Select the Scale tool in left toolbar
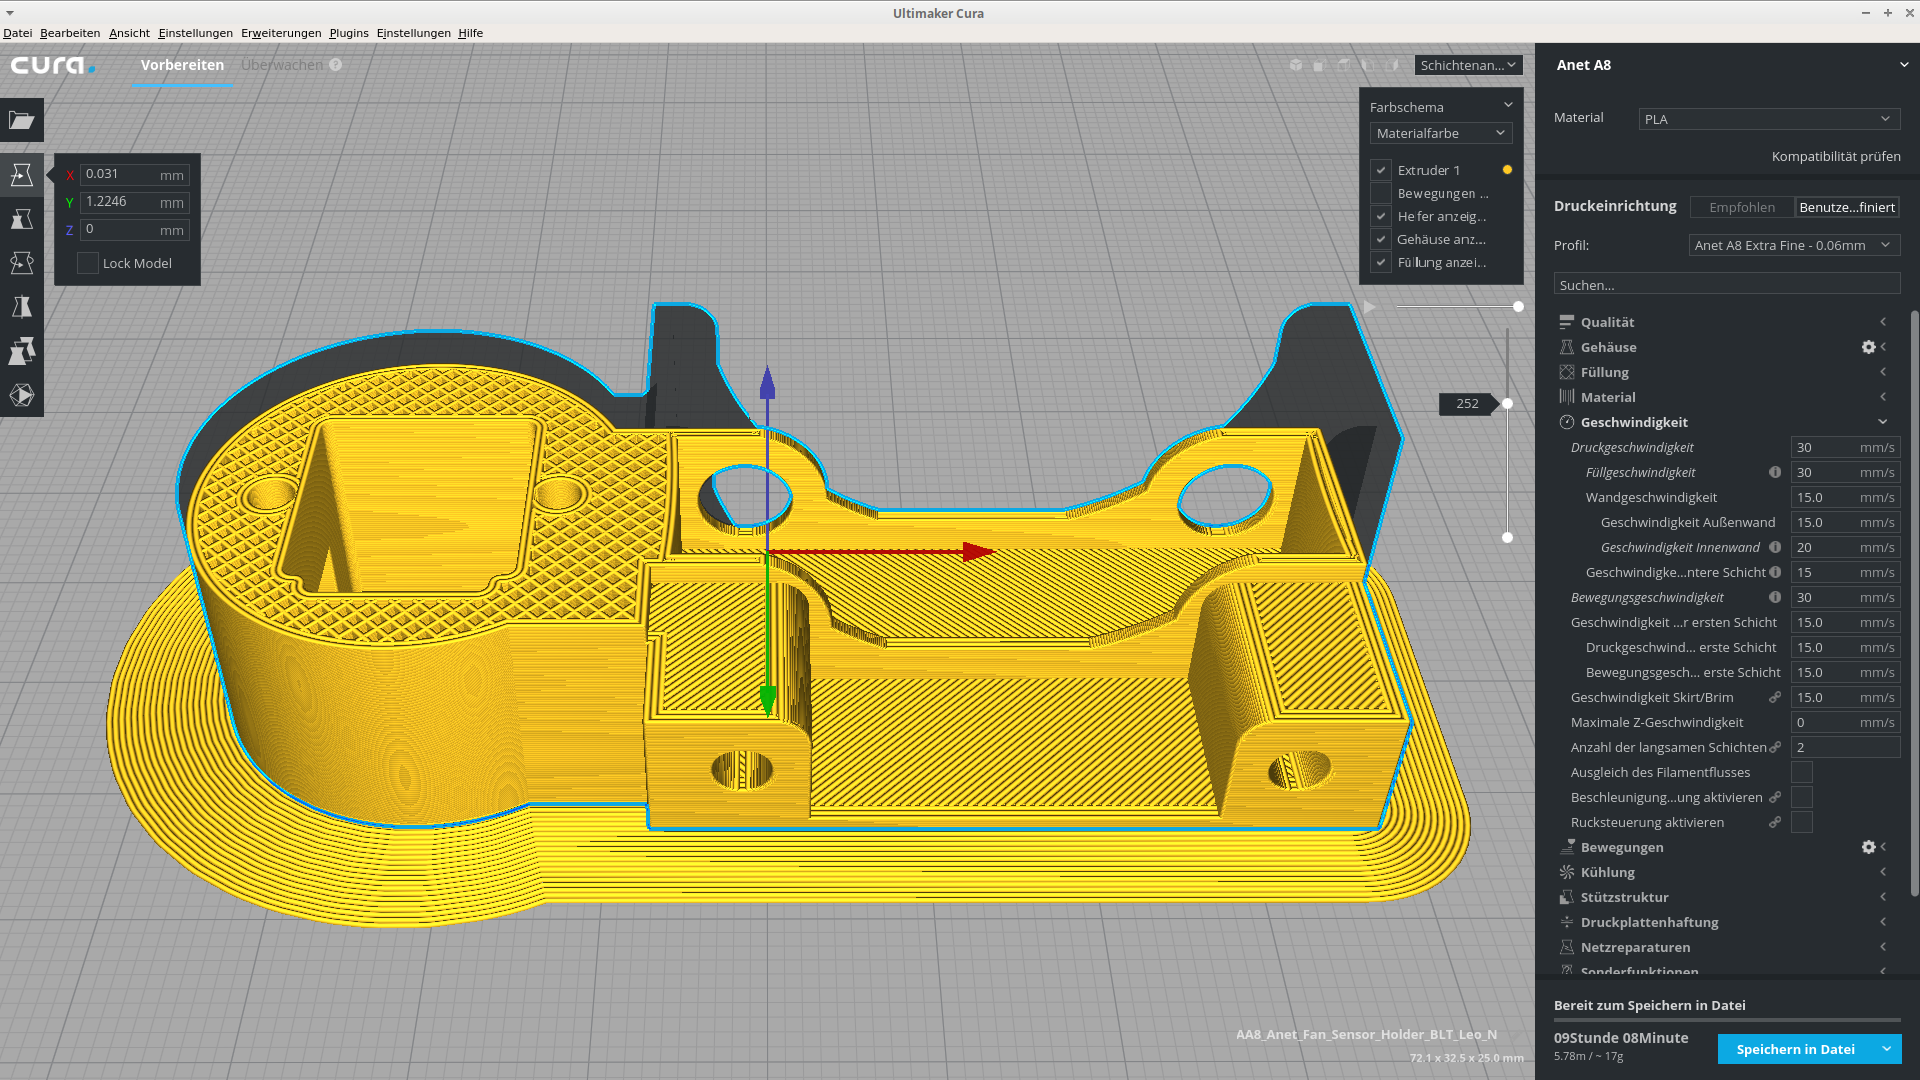The width and height of the screenshot is (1920, 1080). (21, 219)
